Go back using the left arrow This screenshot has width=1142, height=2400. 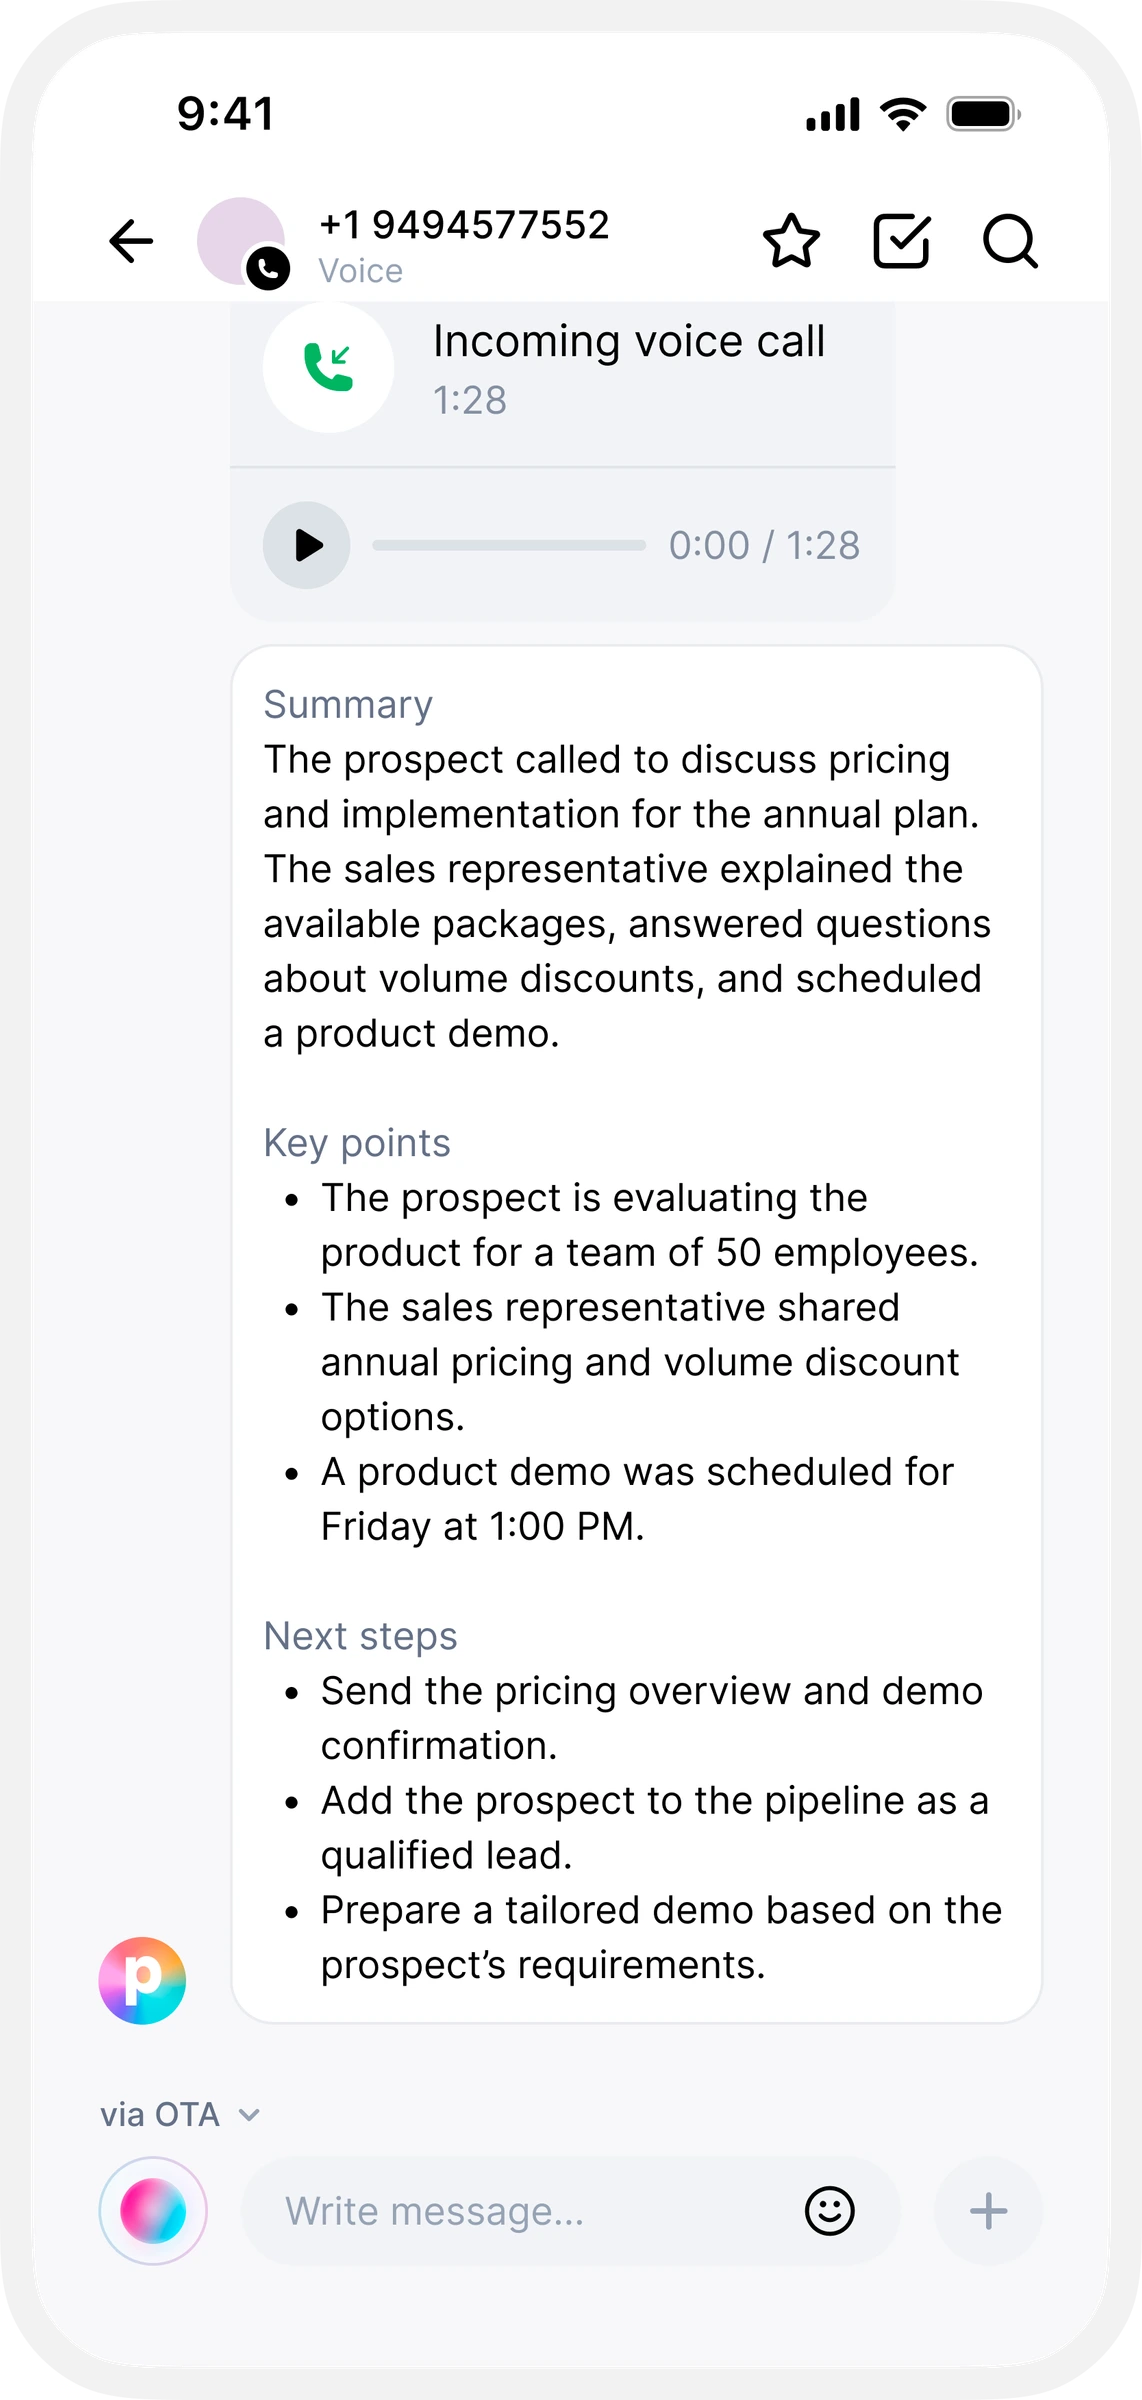click(x=131, y=241)
